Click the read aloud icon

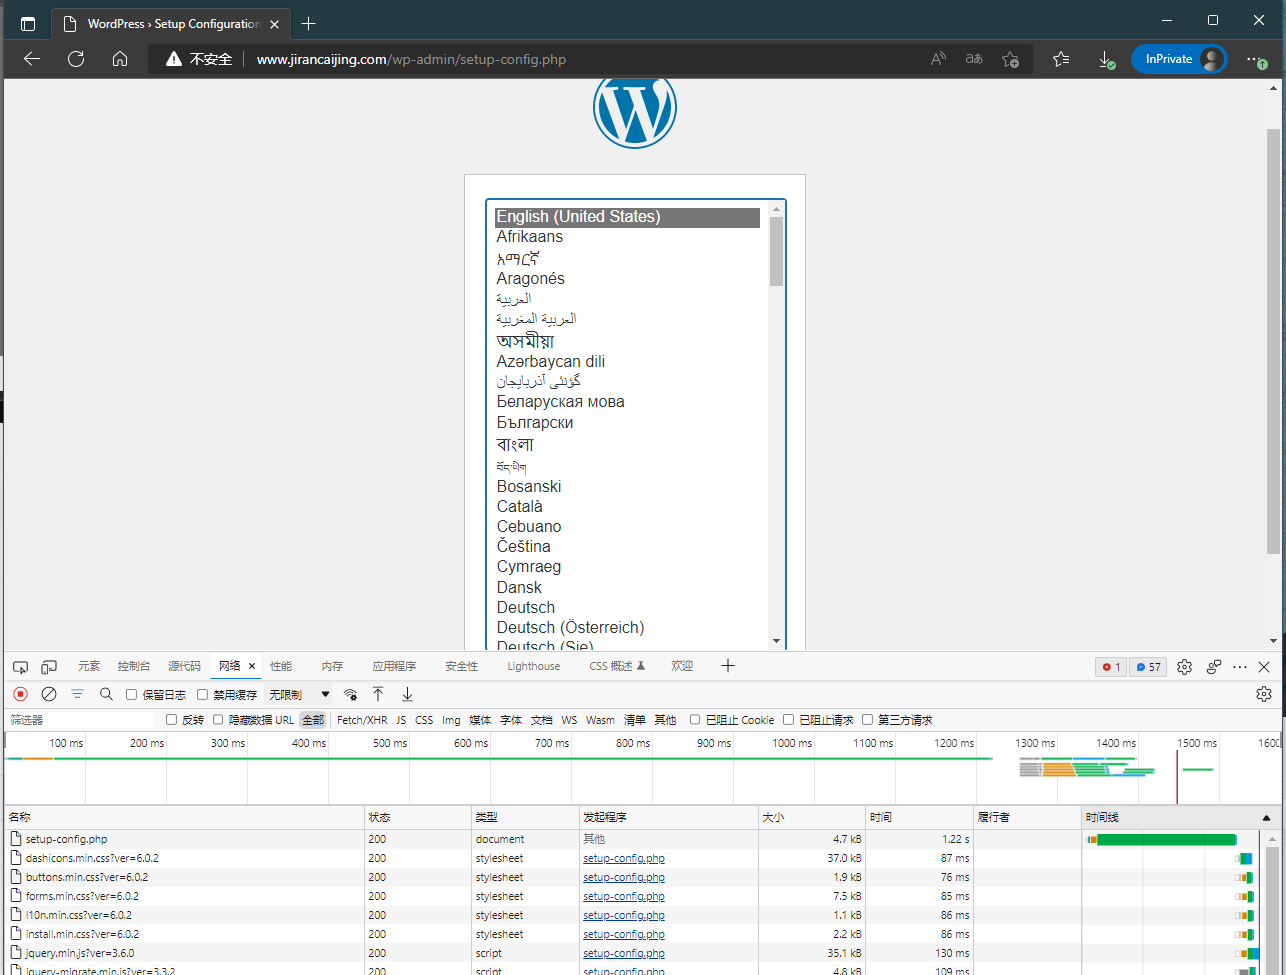[x=938, y=59]
